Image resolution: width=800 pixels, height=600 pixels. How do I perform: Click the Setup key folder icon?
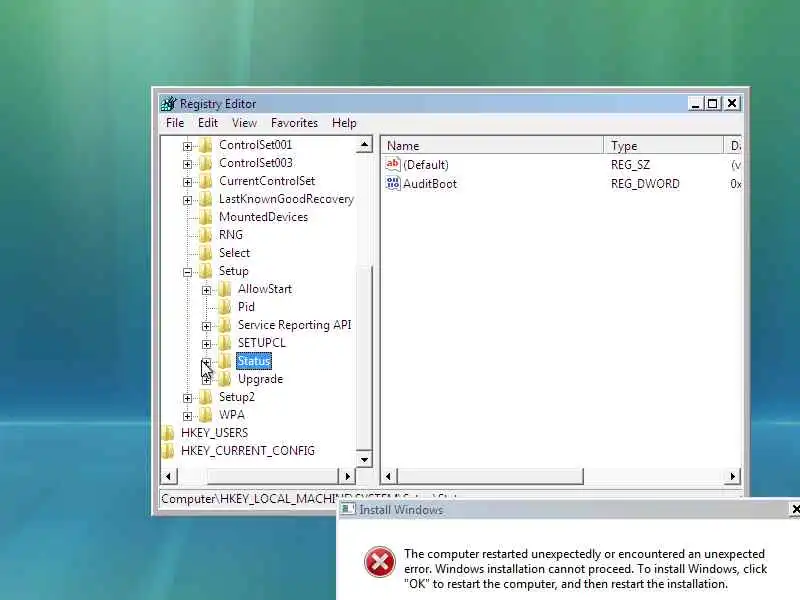(206, 271)
